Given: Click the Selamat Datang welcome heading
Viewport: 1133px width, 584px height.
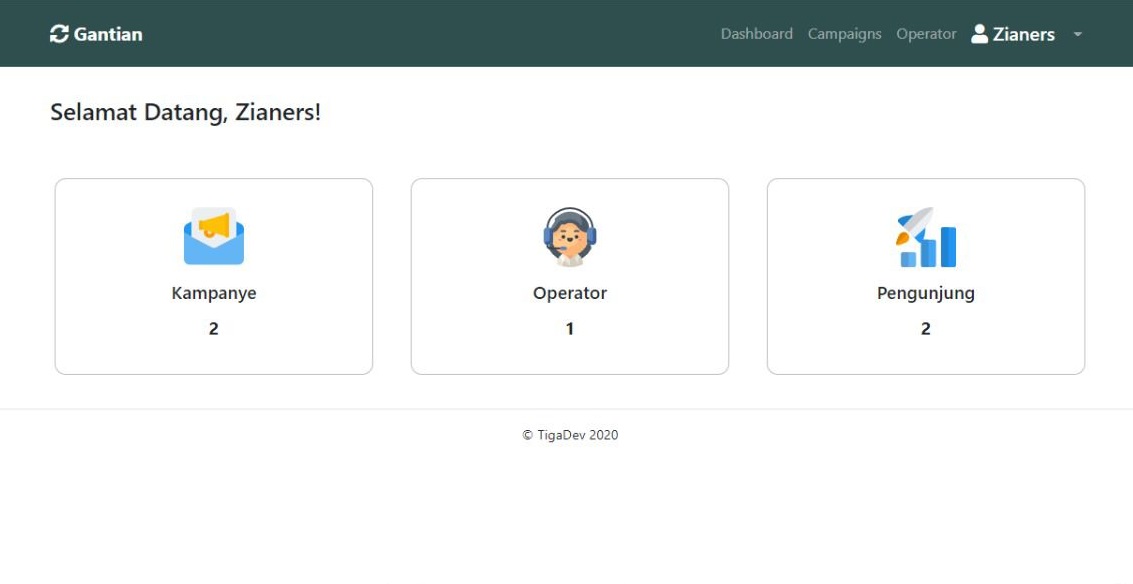Looking at the screenshot, I should [x=186, y=112].
